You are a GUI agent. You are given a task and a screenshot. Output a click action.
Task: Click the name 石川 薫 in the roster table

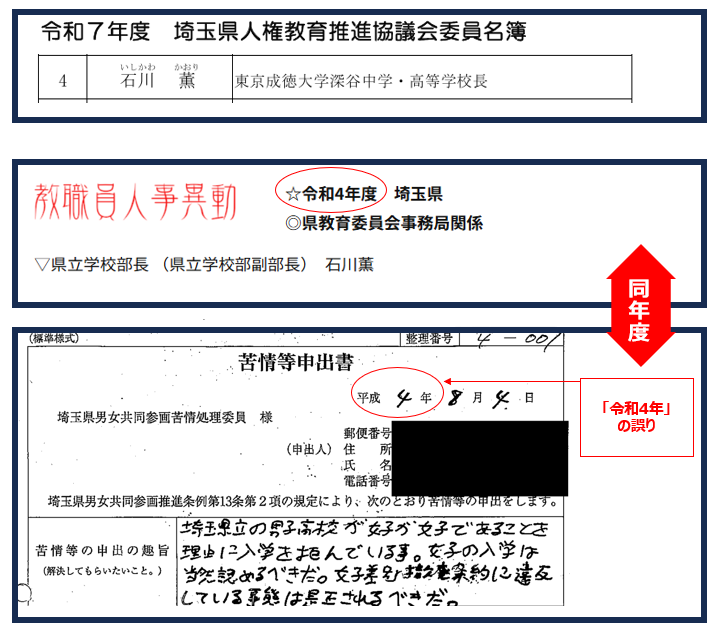(158, 81)
